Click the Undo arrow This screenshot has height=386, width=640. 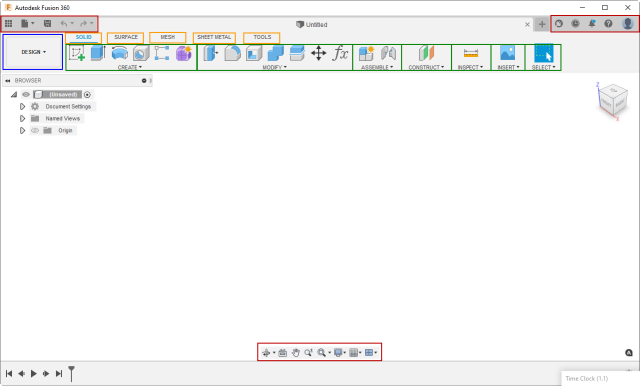click(x=64, y=24)
